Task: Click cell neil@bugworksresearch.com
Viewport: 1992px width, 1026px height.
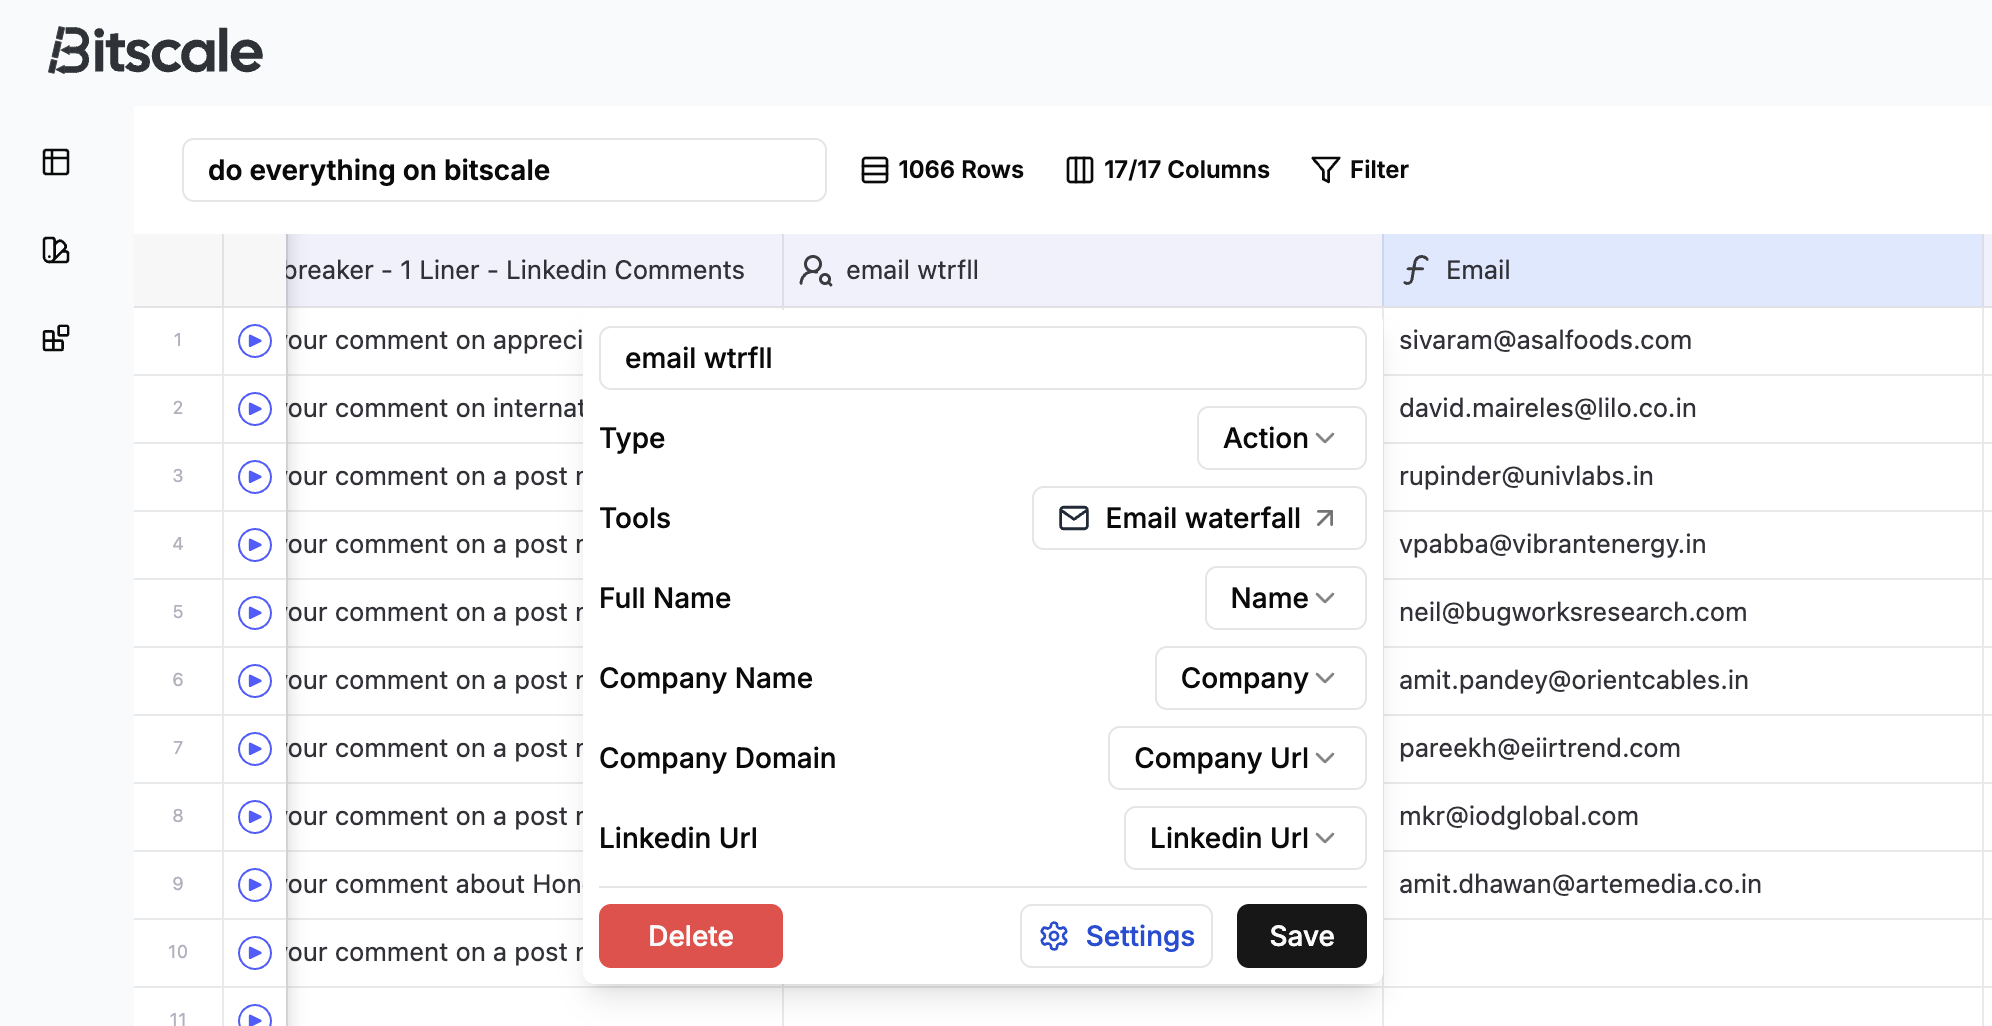Action: click(x=1683, y=613)
